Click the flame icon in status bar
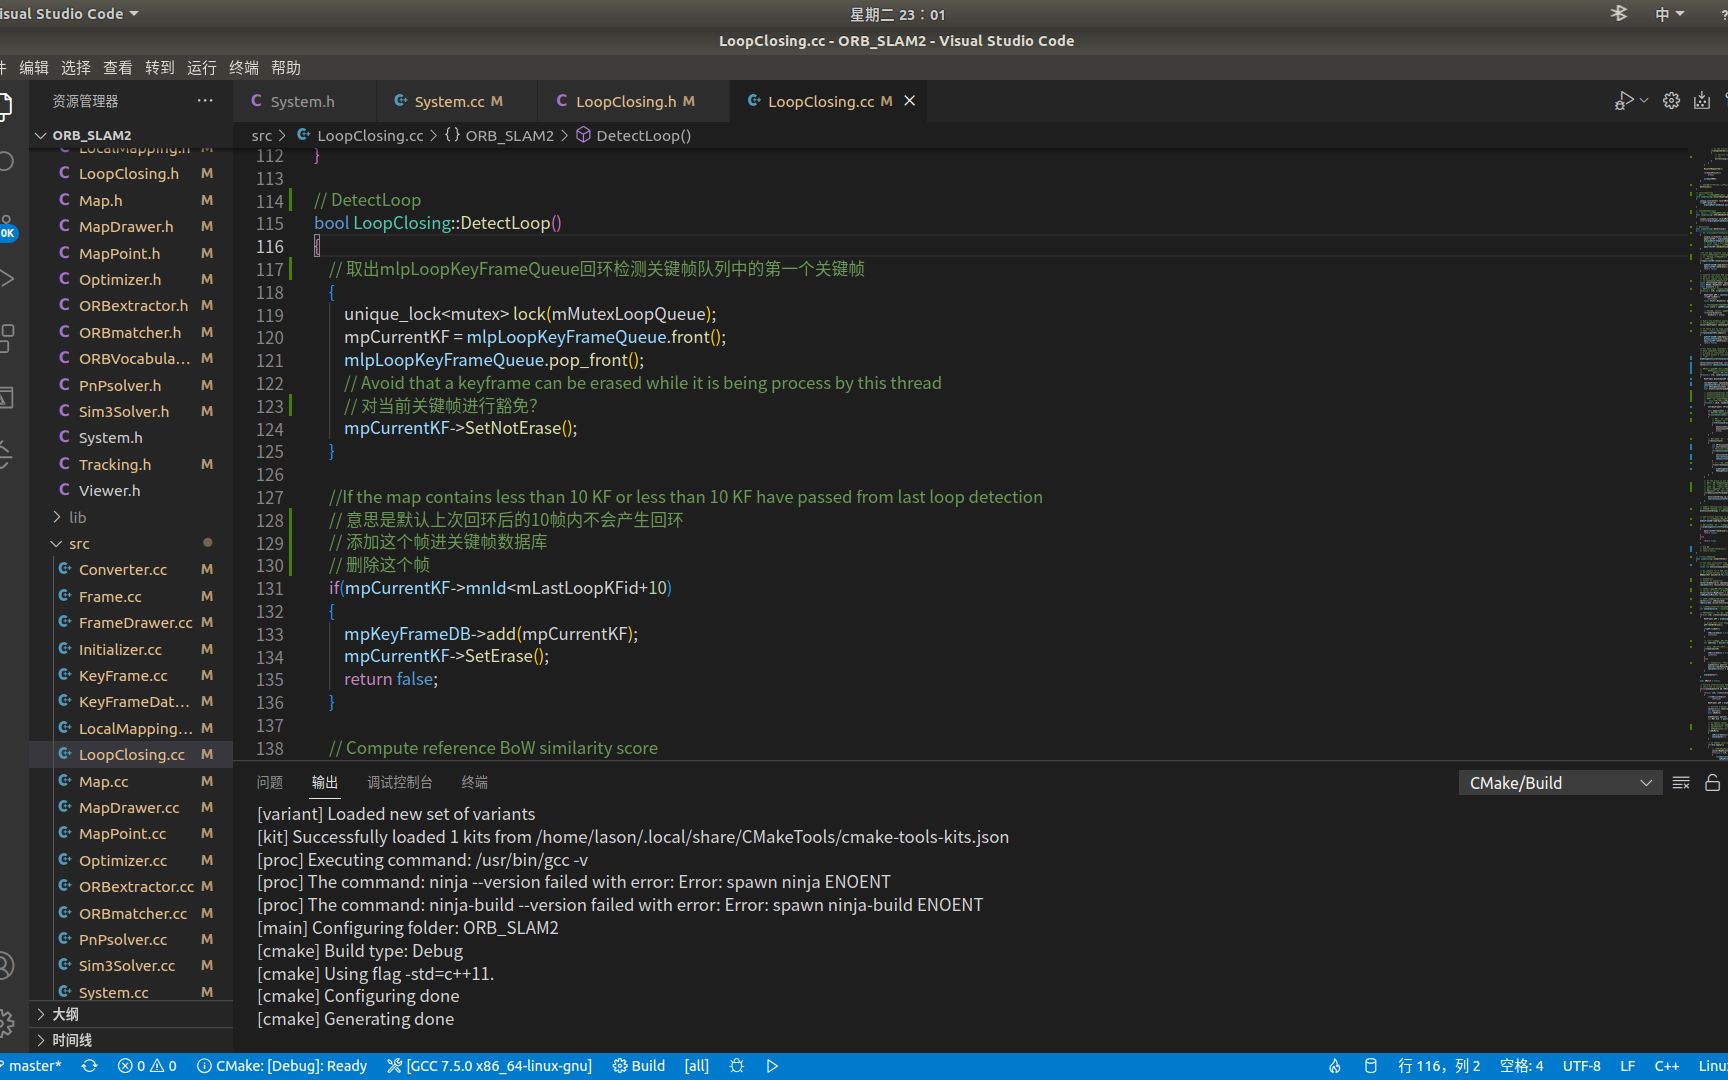Screen dimensions: 1728x1080 tap(1334, 1066)
